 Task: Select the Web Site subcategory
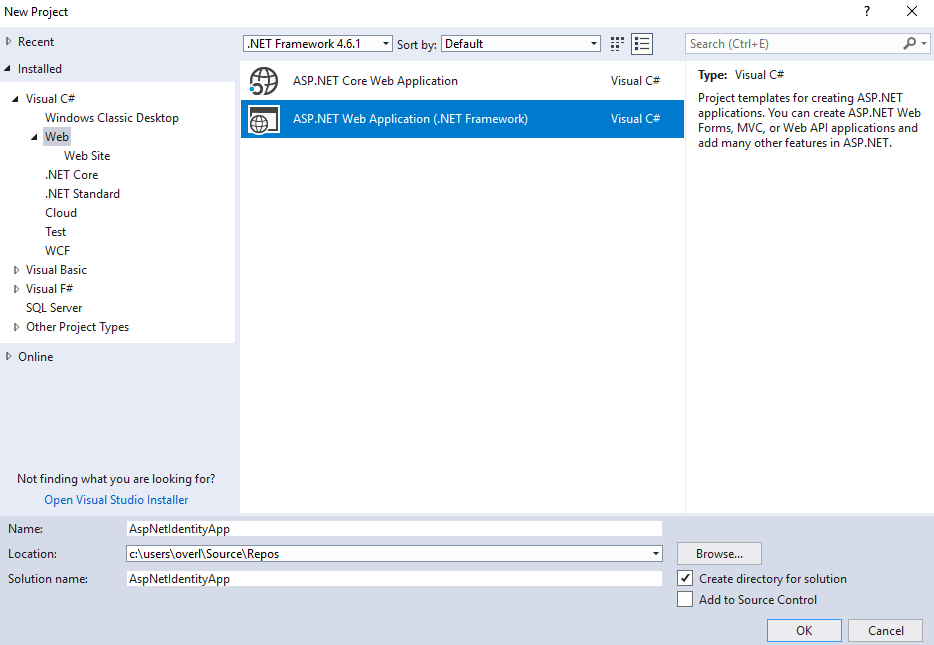(x=87, y=156)
